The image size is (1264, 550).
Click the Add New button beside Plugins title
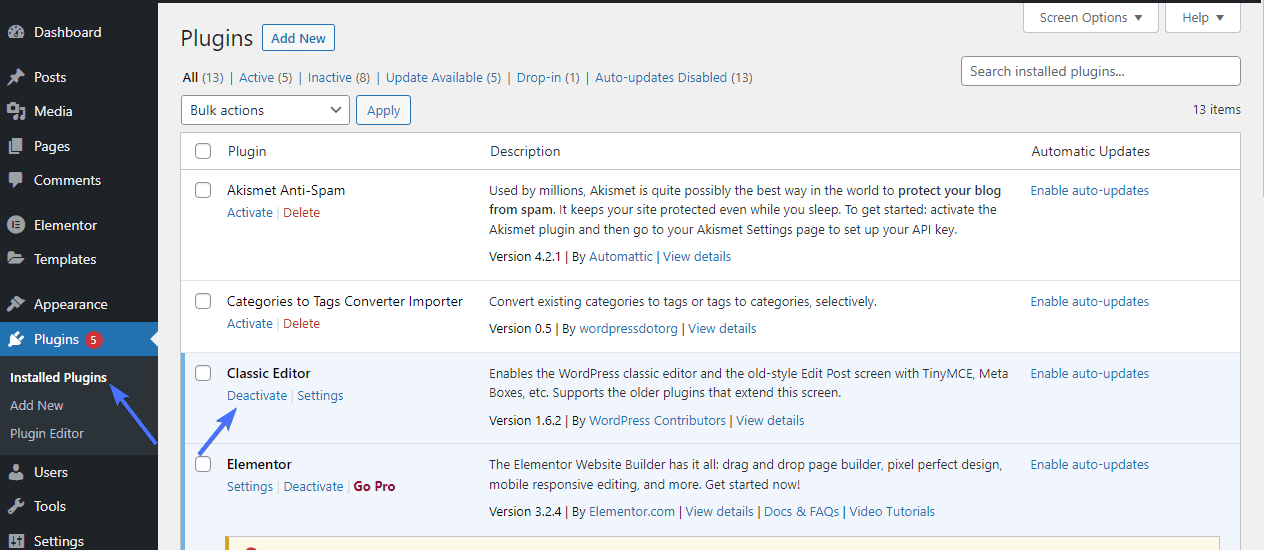tap(298, 38)
